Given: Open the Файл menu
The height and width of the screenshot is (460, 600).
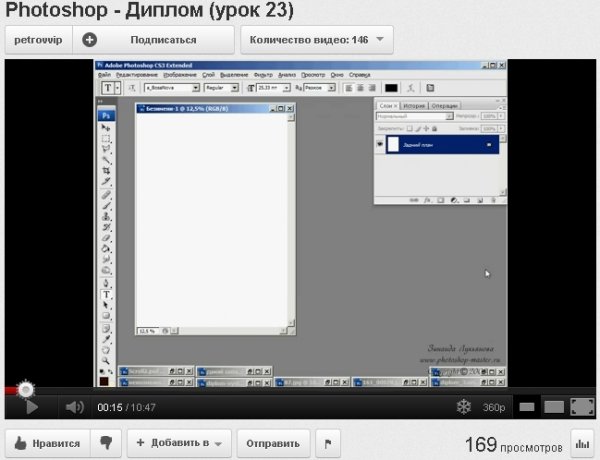Looking at the screenshot, I should pyautogui.click(x=104, y=75).
